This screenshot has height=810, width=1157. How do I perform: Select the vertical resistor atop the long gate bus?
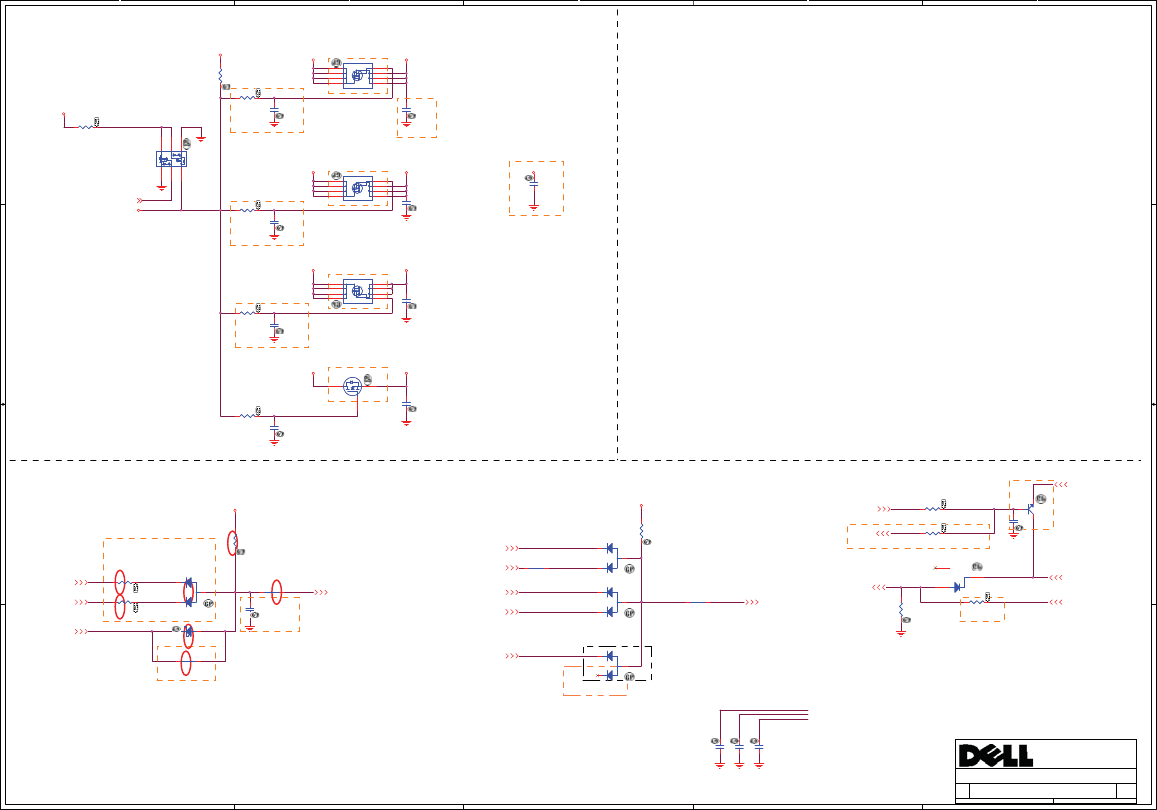tap(221, 75)
